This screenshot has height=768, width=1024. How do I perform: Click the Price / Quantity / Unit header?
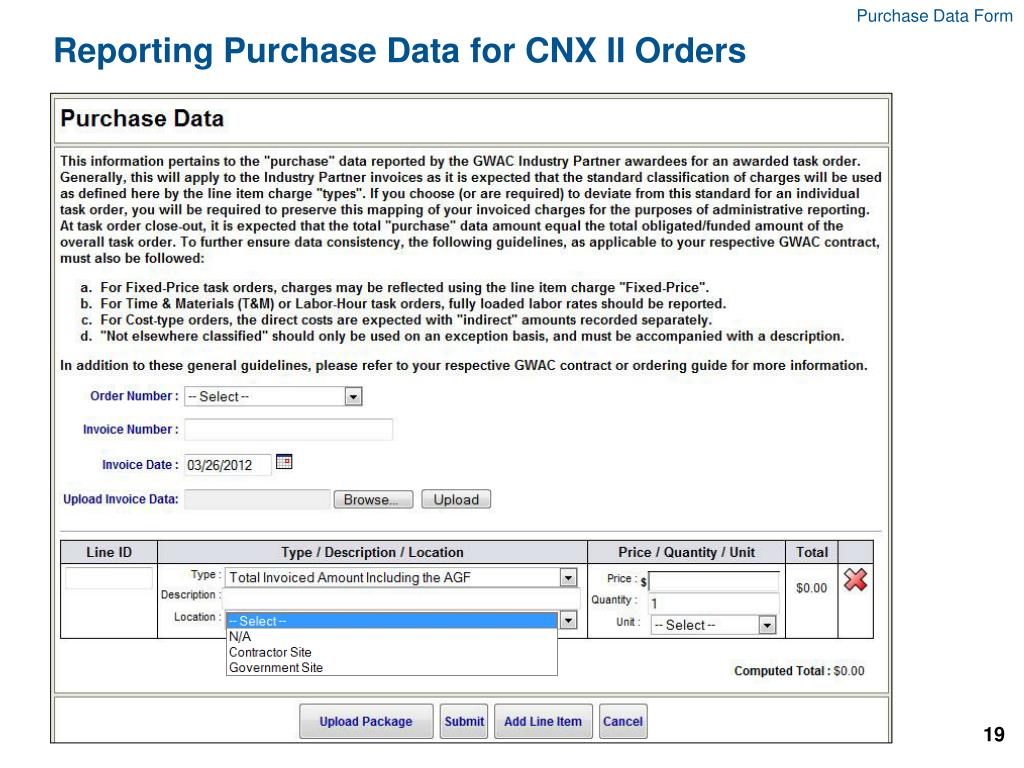tap(686, 552)
